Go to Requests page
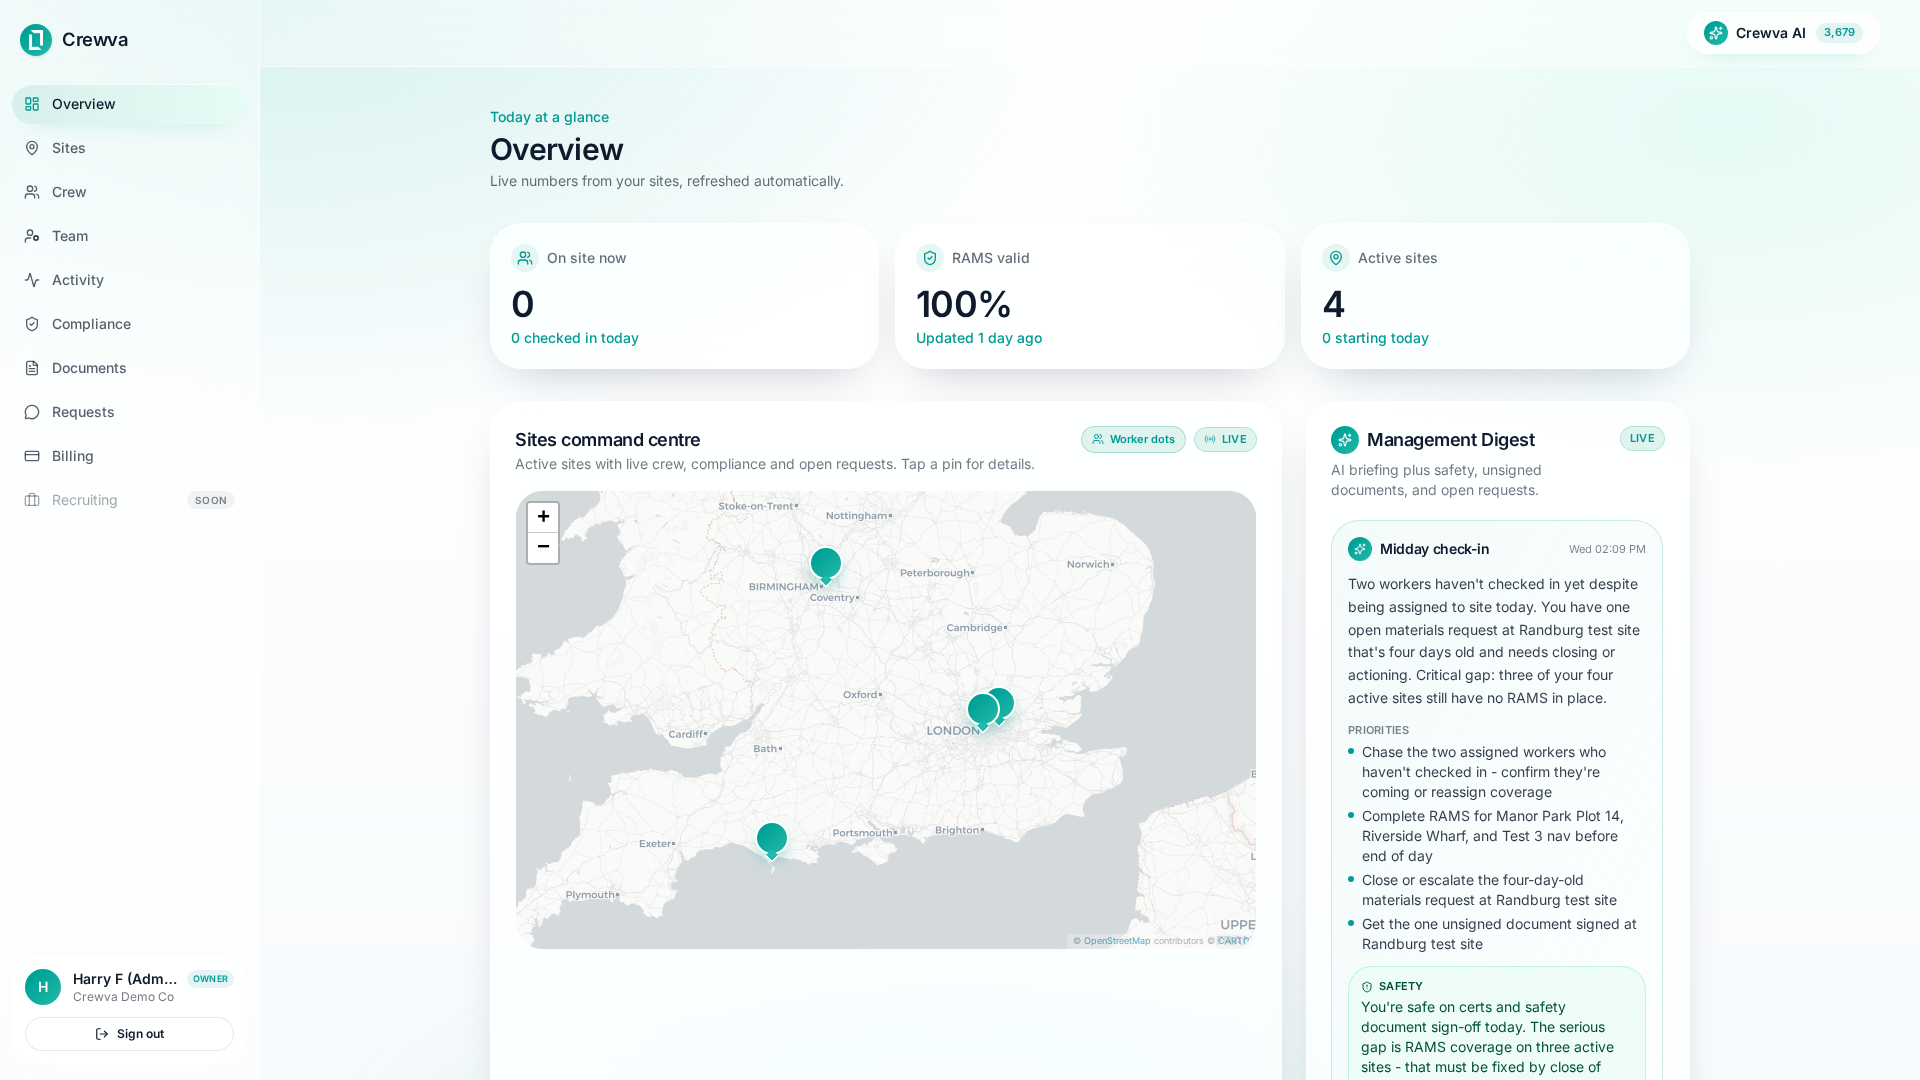 129,412
